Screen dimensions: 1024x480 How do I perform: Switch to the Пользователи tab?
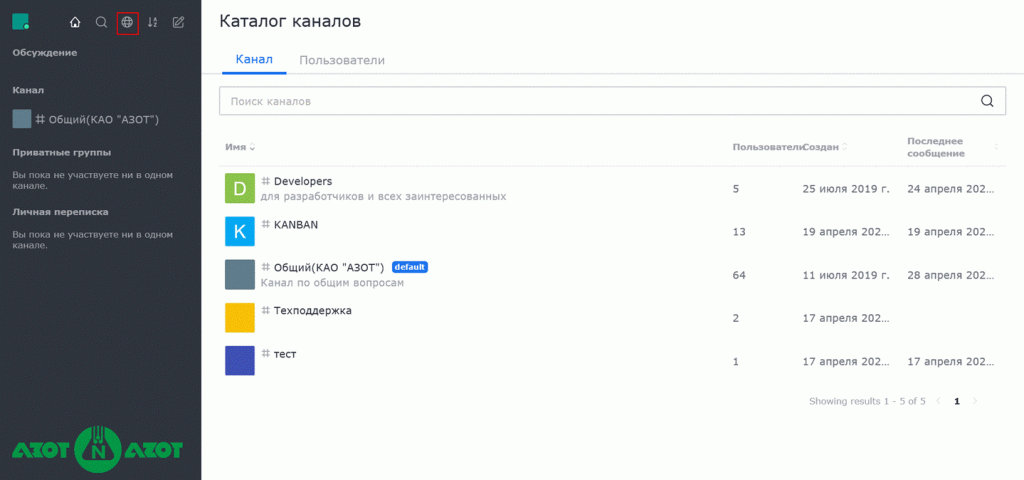(342, 60)
